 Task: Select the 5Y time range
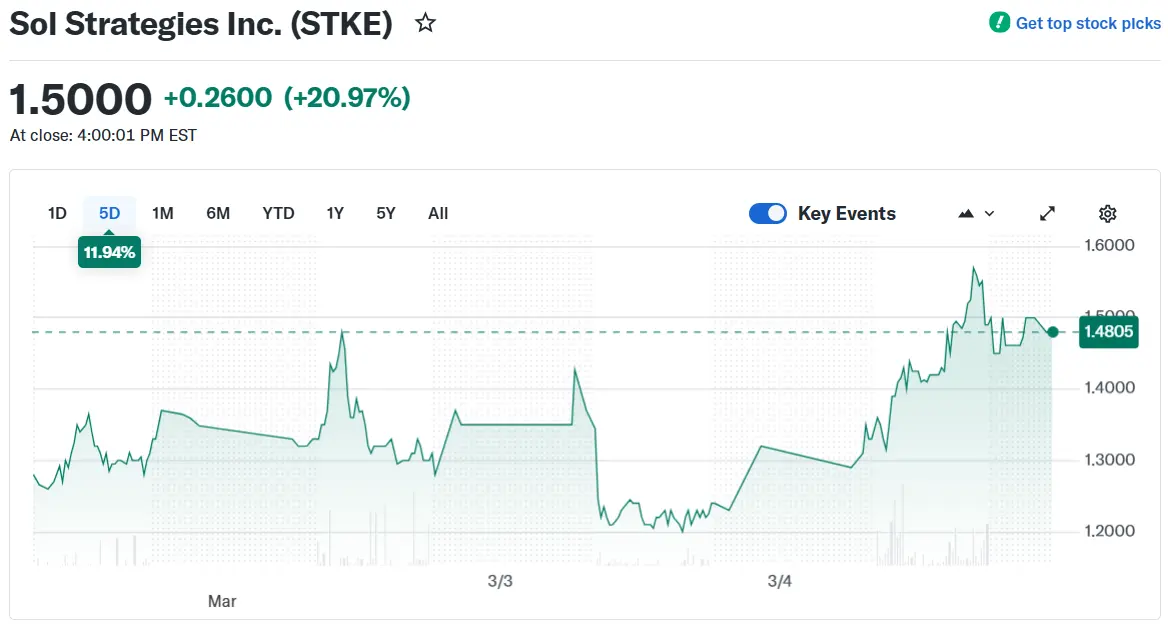[386, 213]
